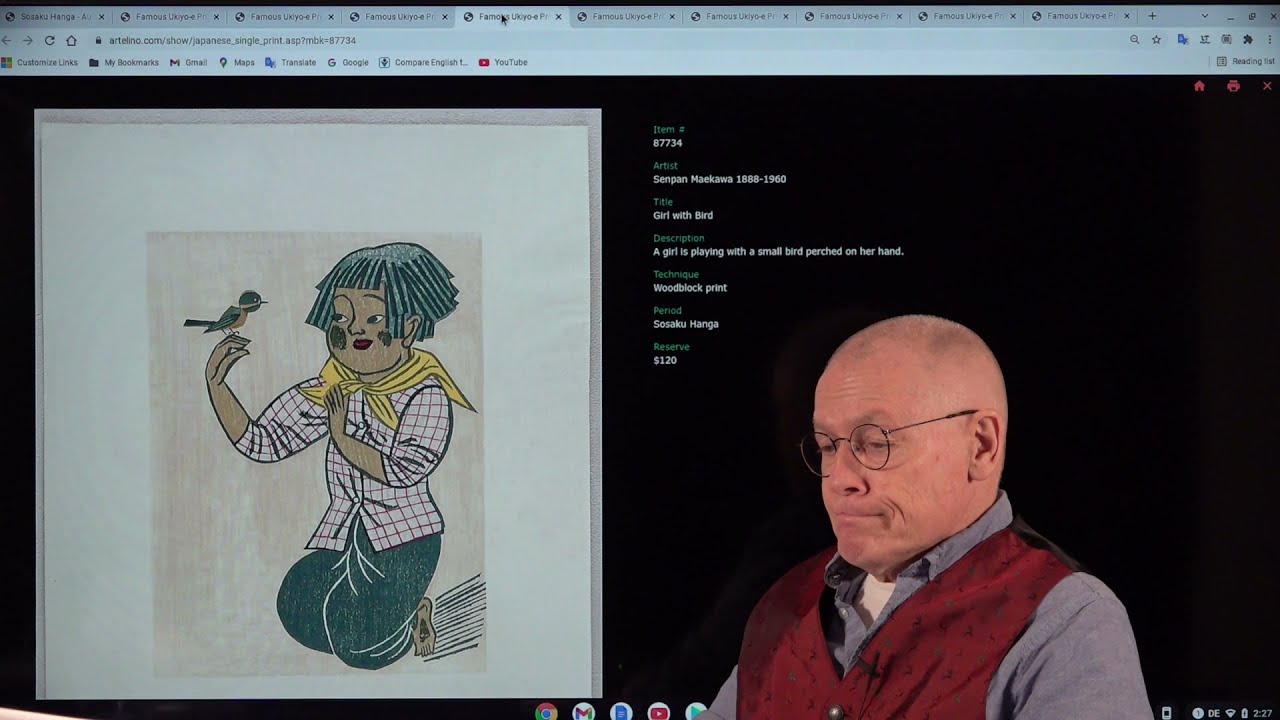Open the My Bookmarks folder
Screen dimensions: 1280x720
pyautogui.click(x=124, y=62)
